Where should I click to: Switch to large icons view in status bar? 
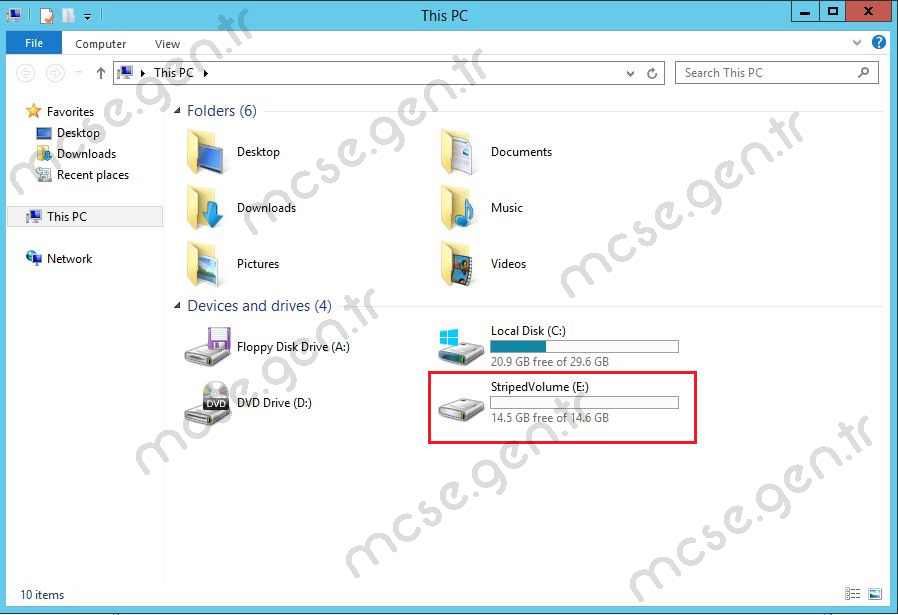875,594
